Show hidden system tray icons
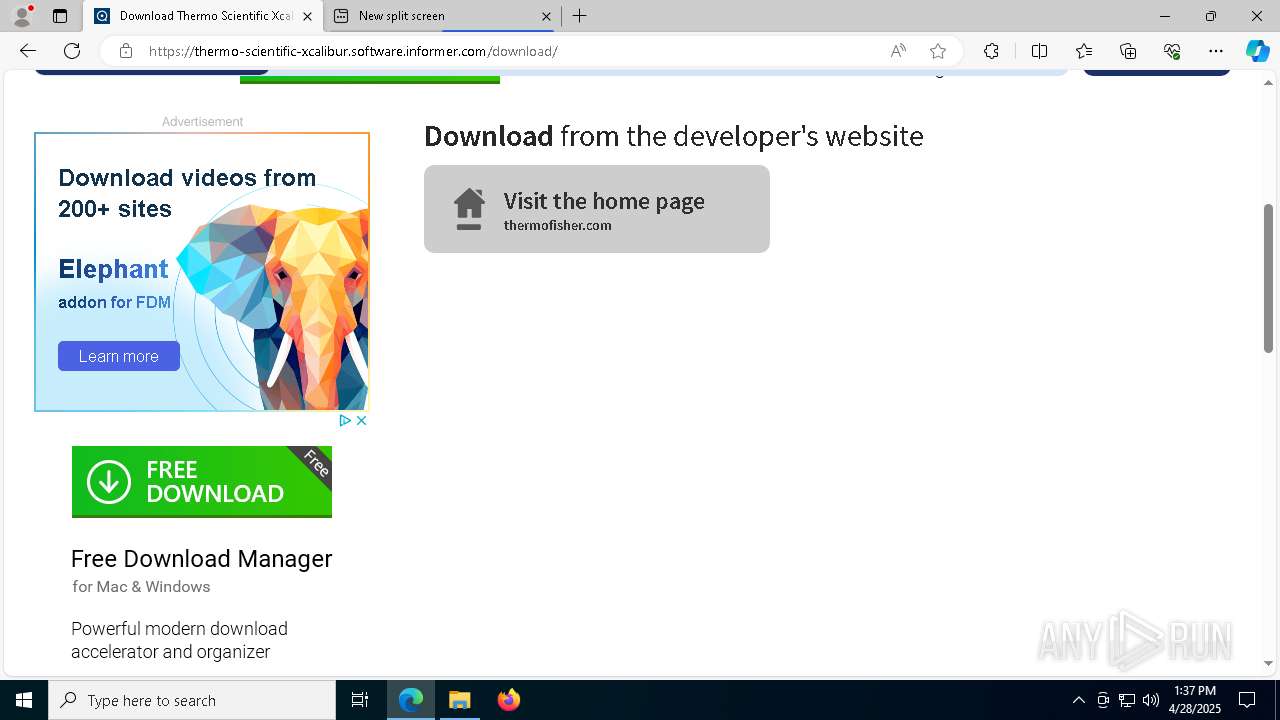The image size is (1280, 720). [1078, 700]
